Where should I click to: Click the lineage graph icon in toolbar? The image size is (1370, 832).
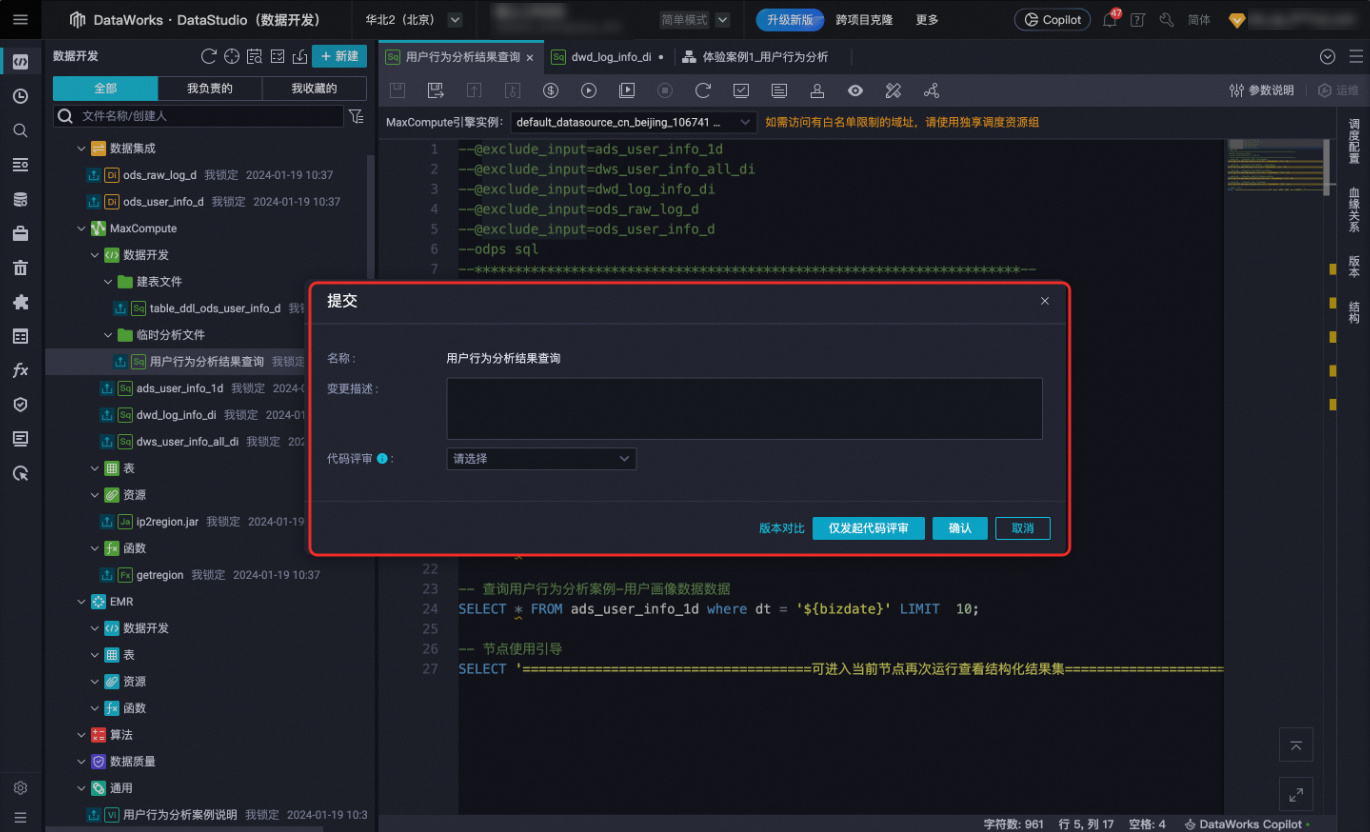tap(931, 90)
